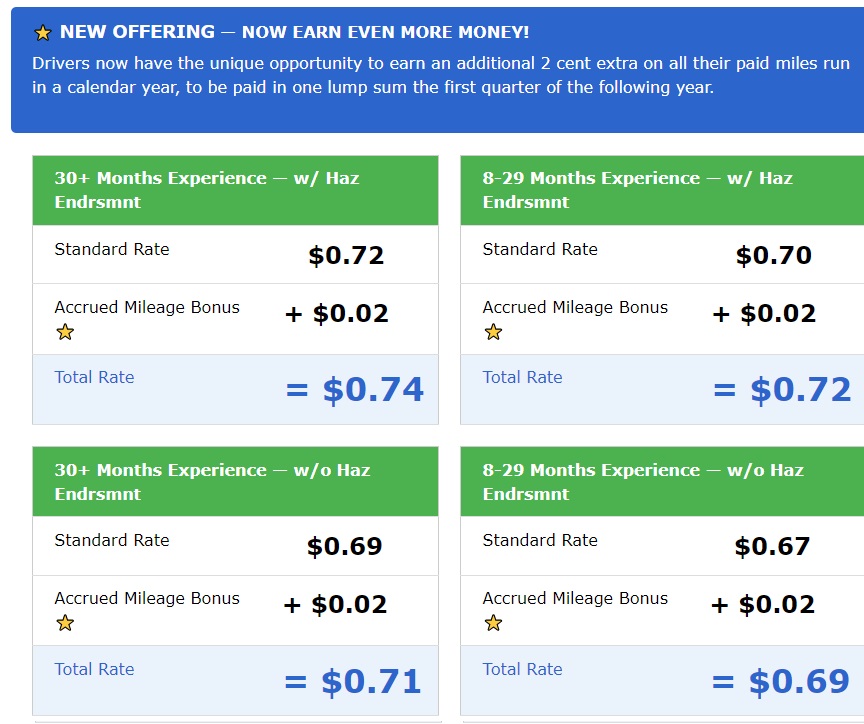Select the NEW OFFERING banner headline
The height and width of the screenshot is (724, 864).
click(x=294, y=32)
